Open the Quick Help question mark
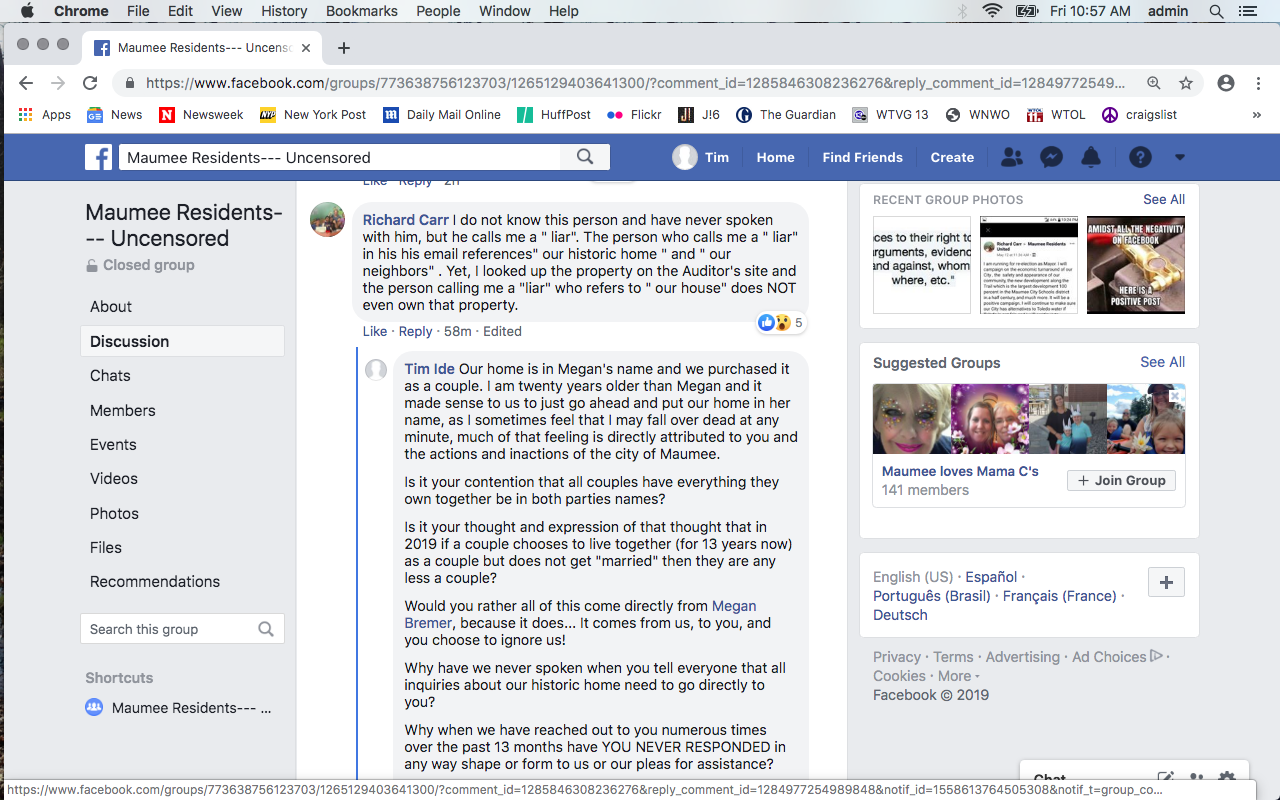This screenshot has width=1280, height=800. tap(1140, 157)
